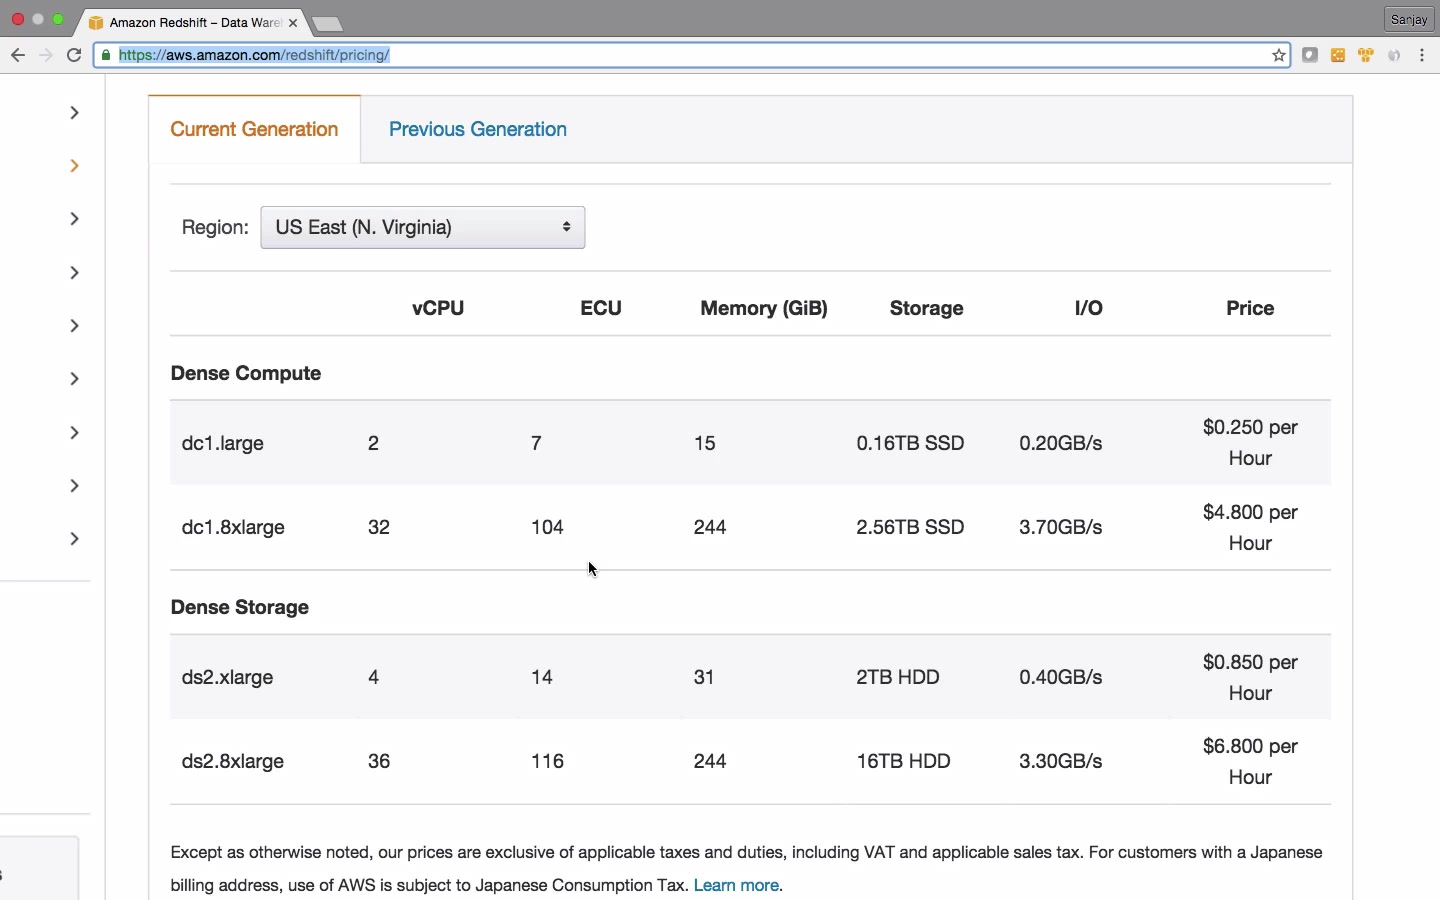Open the Chrome three-dot menu
The height and width of the screenshot is (900, 1440).
[1425, 56]
